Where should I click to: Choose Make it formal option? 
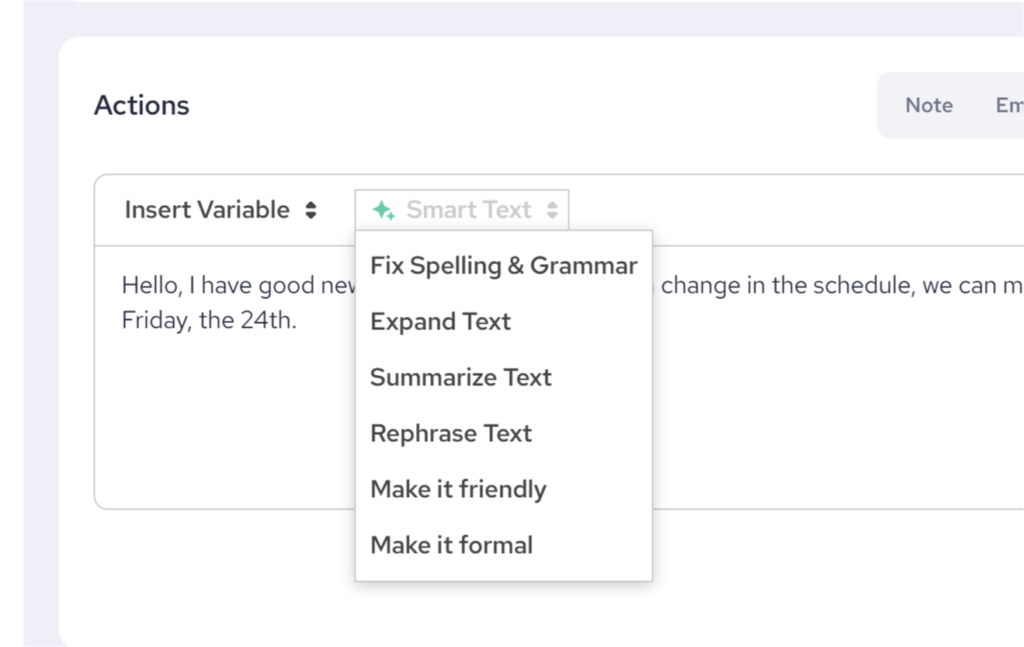[x=451, y=546]
